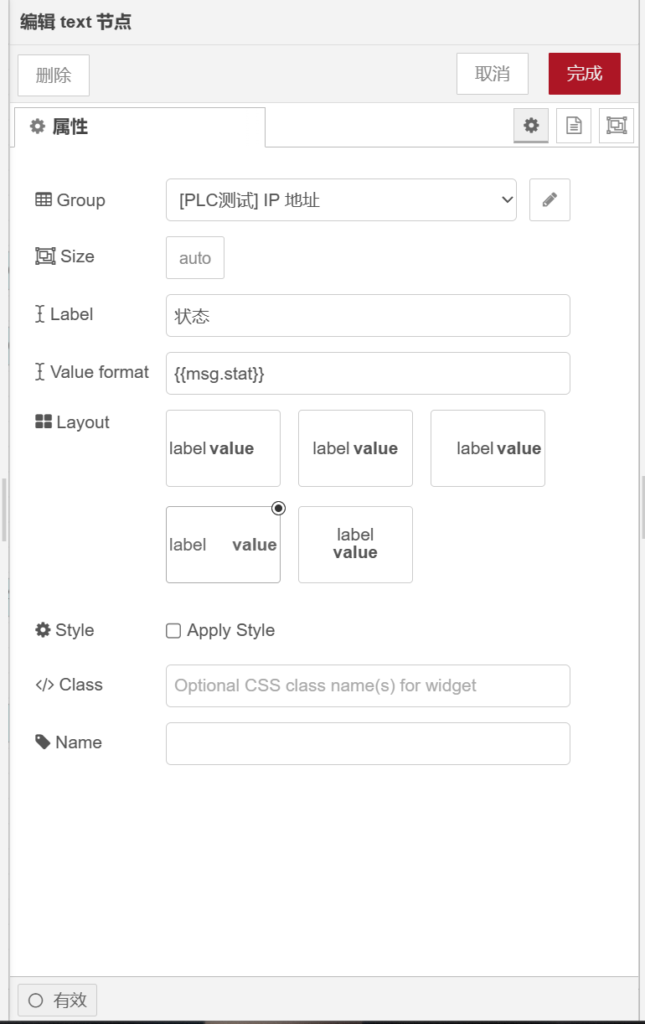The image size is (645, 1024).
Task: Open the Size auto selector
Action: 195,258
